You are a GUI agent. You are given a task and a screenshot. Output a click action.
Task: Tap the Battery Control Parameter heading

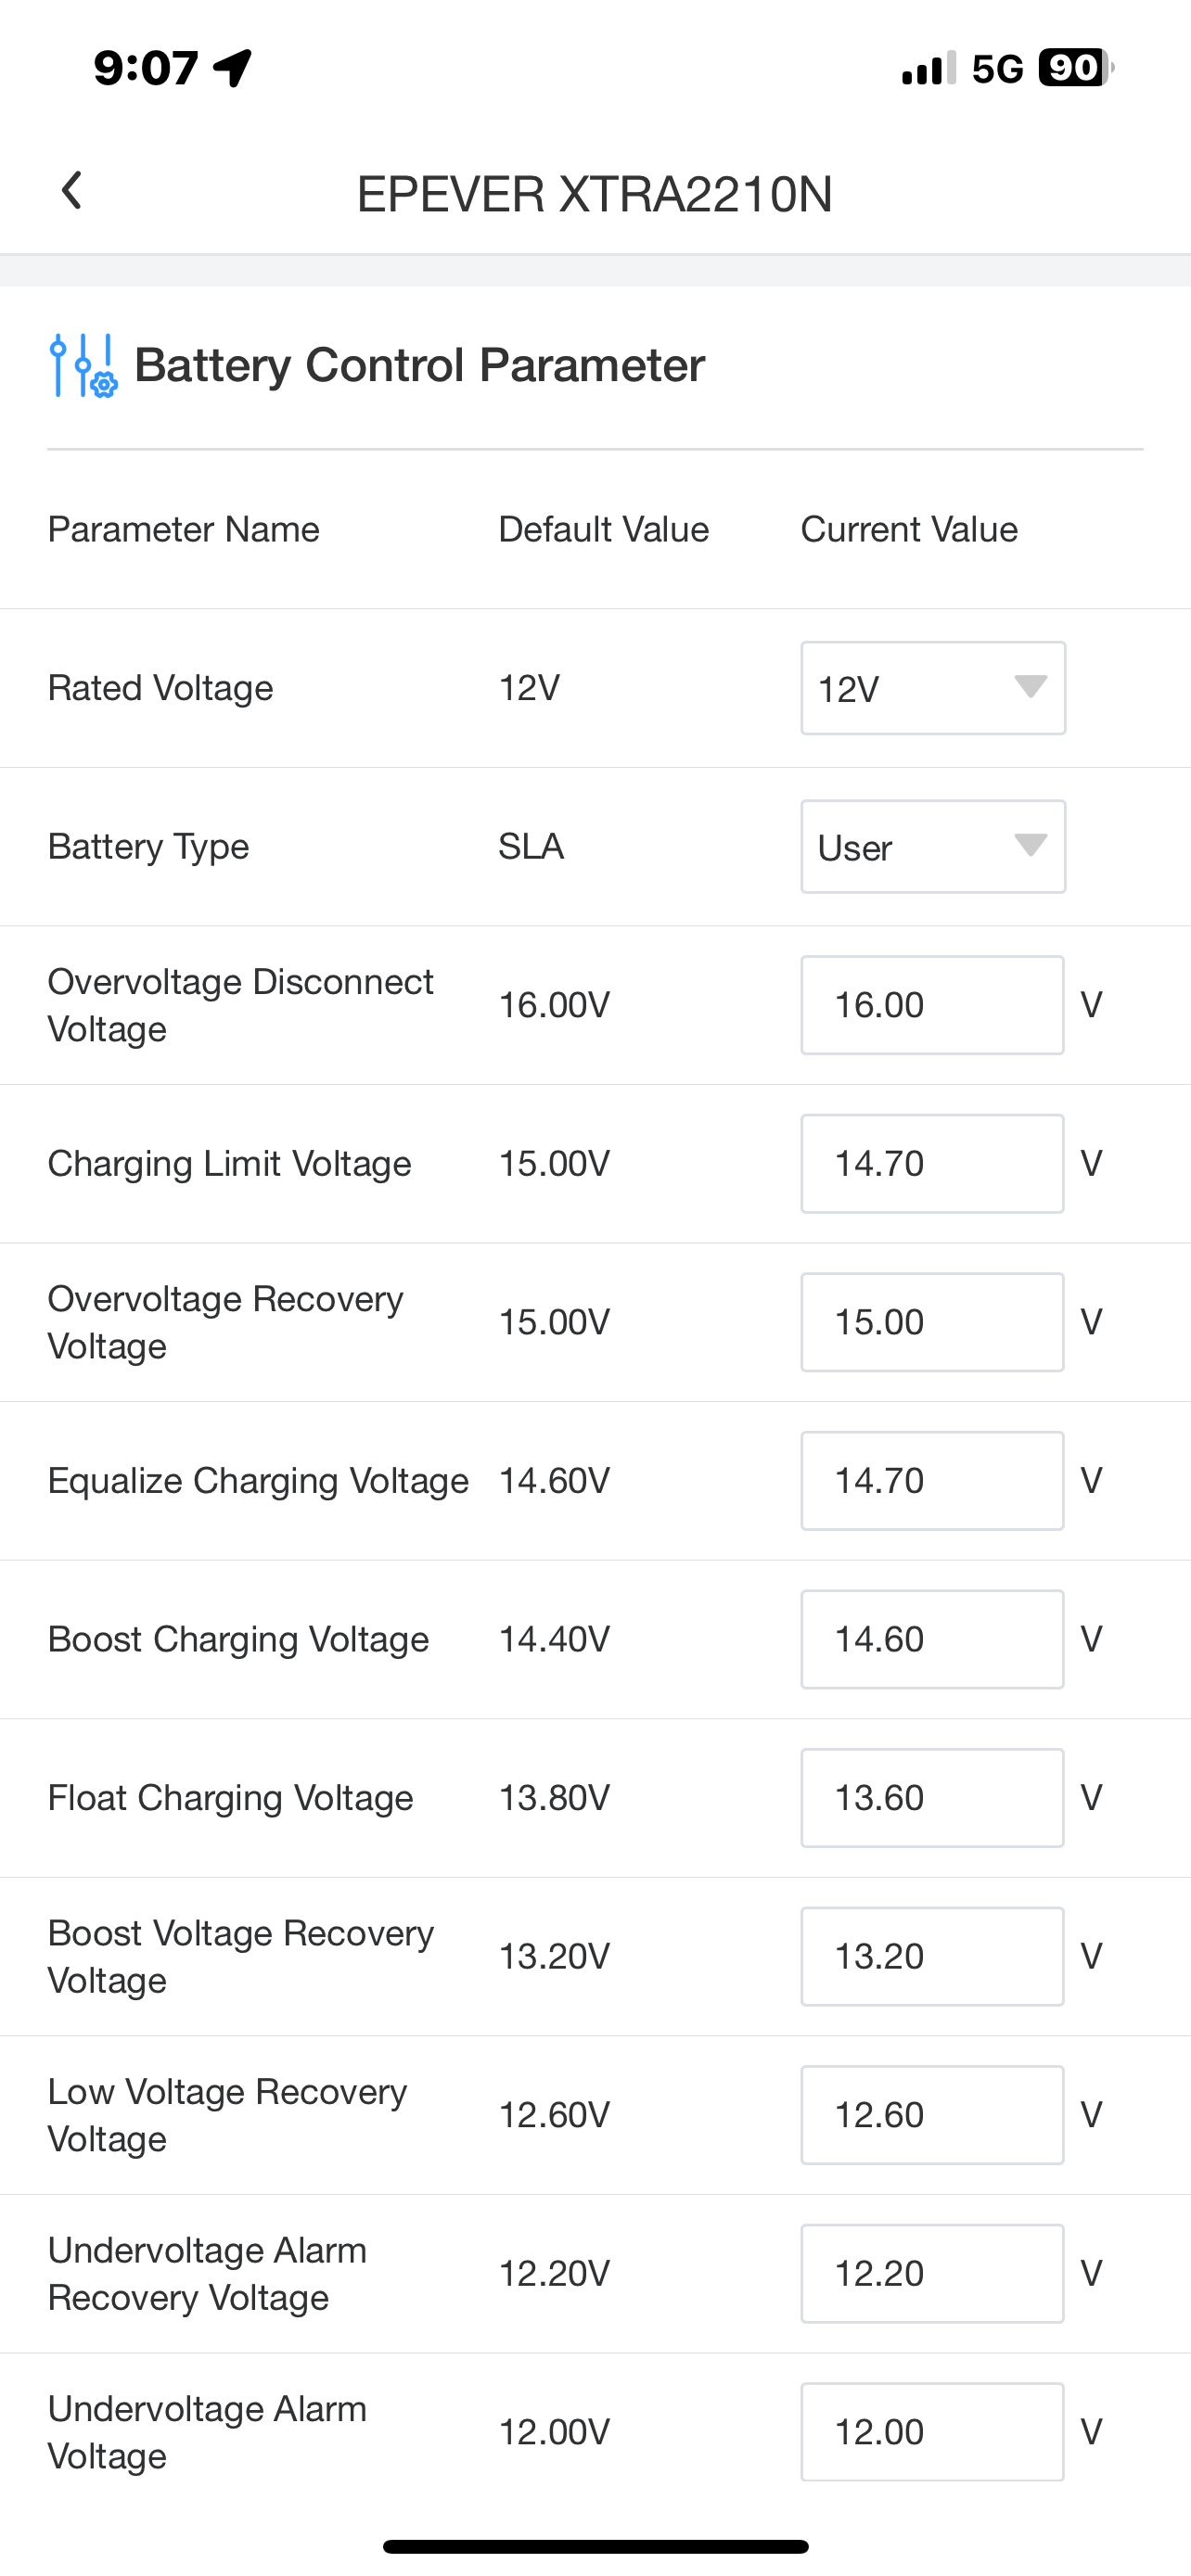(419, 365)
